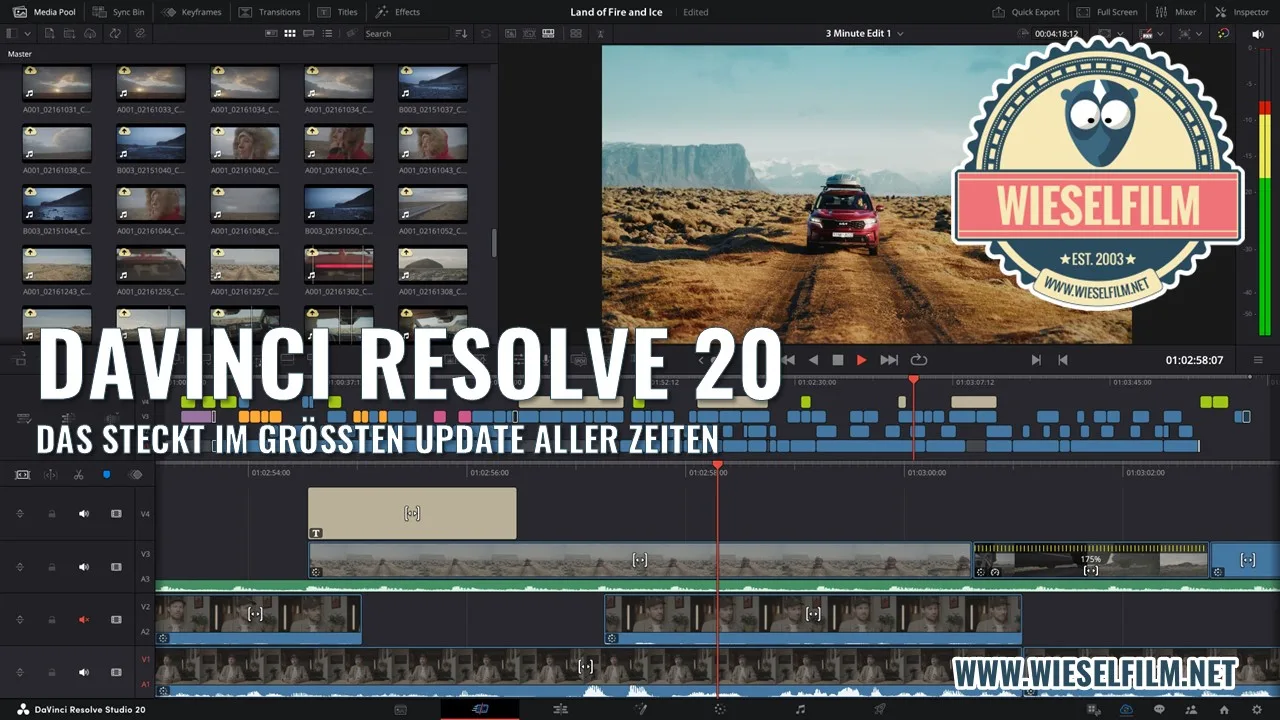Click the relink/sync clips icon
The width and height of the screenshot is (1280, 720).
click(x=115, y=33)
